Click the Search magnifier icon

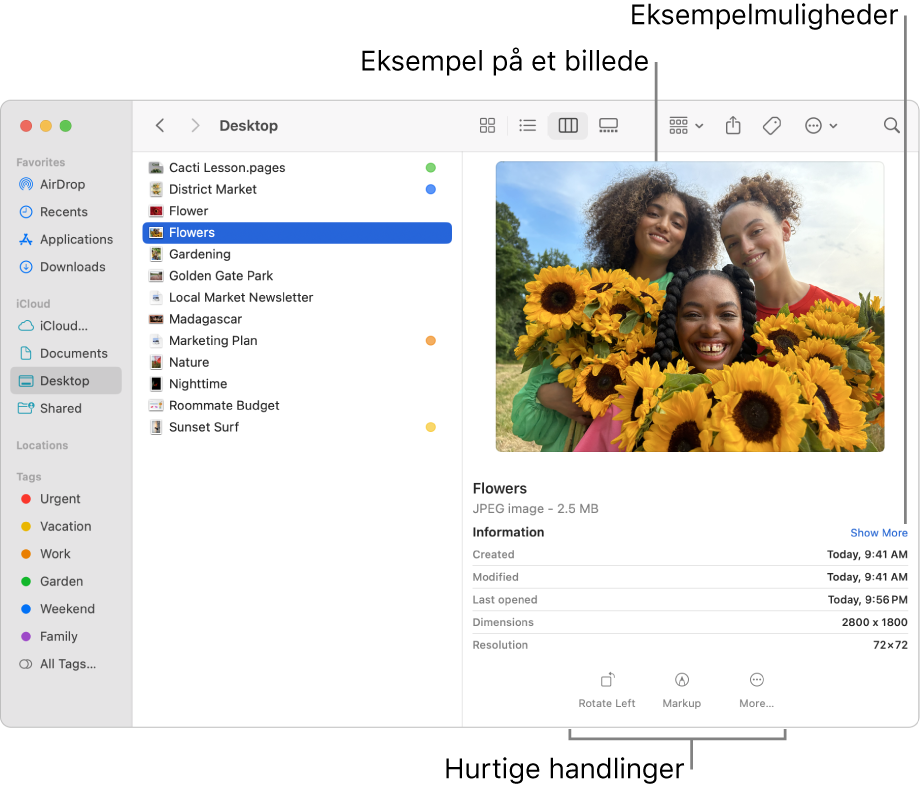click(892, 125)
